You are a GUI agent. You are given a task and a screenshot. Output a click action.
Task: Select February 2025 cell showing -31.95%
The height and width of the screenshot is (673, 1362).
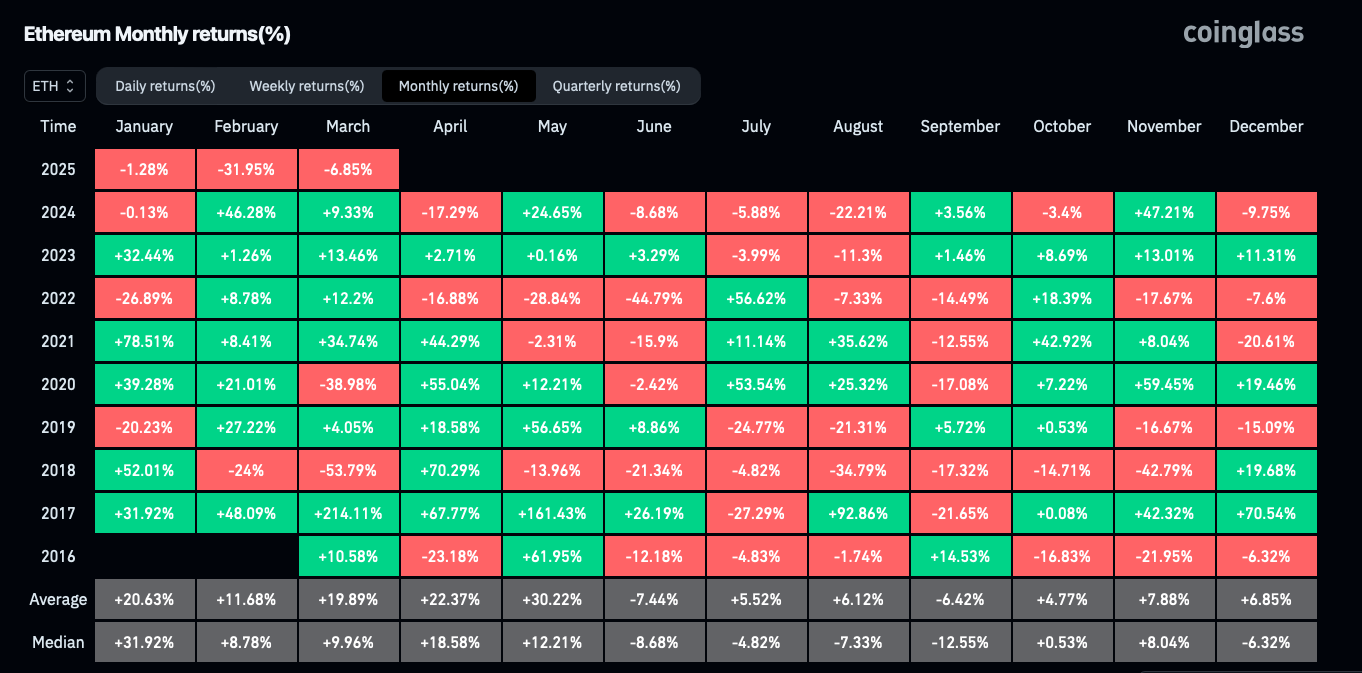[246, 170]
